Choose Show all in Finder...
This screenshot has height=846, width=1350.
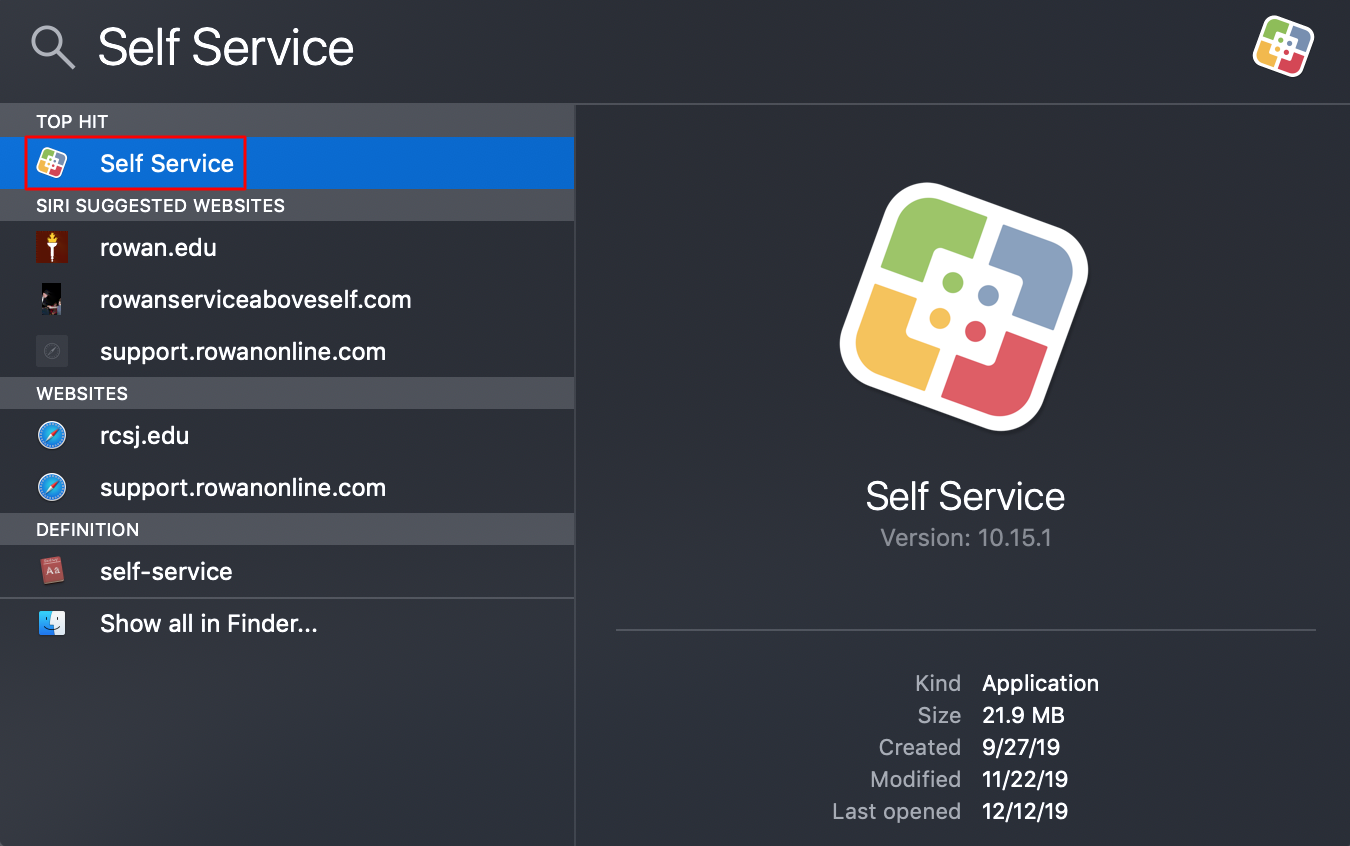point(208,623)
